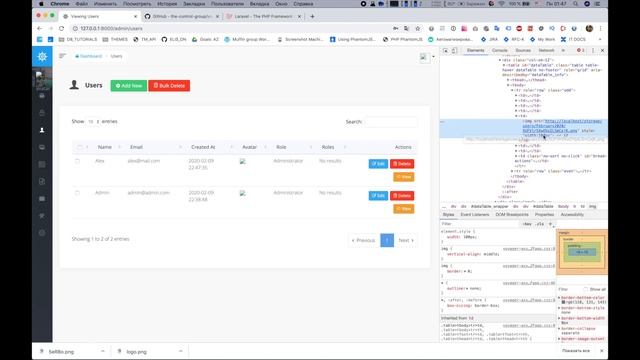Click the red error count indicator in DevTools

click(x=580, y=51)
